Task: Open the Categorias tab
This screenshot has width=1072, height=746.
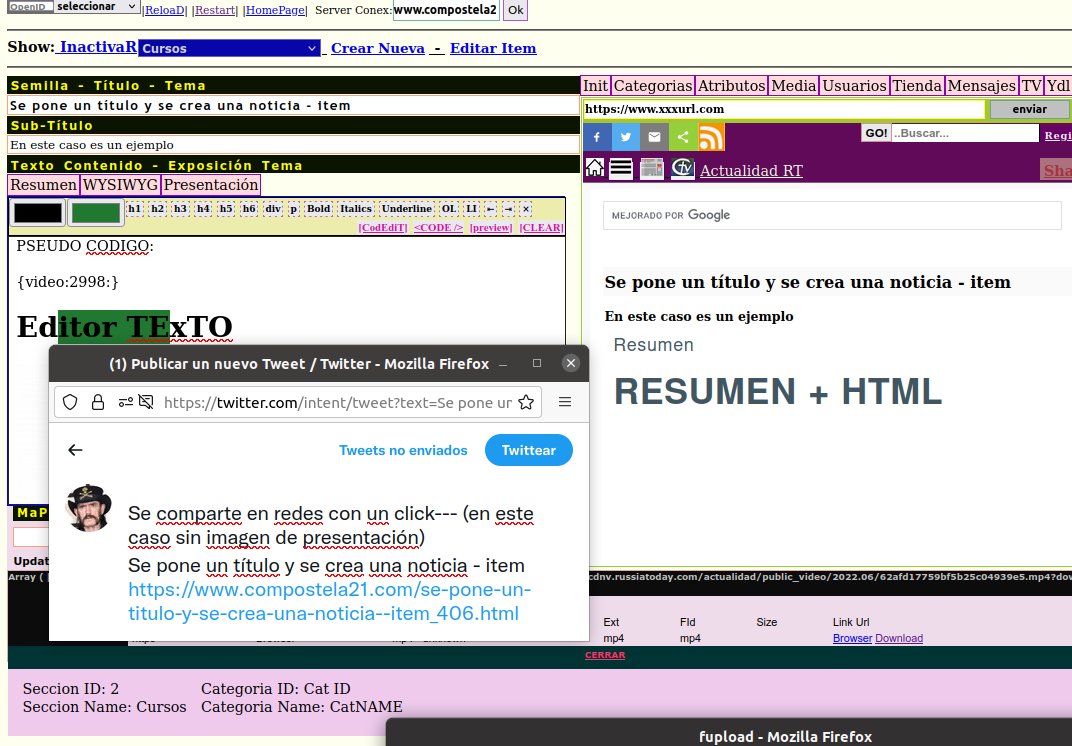Action: click(653, 85)
